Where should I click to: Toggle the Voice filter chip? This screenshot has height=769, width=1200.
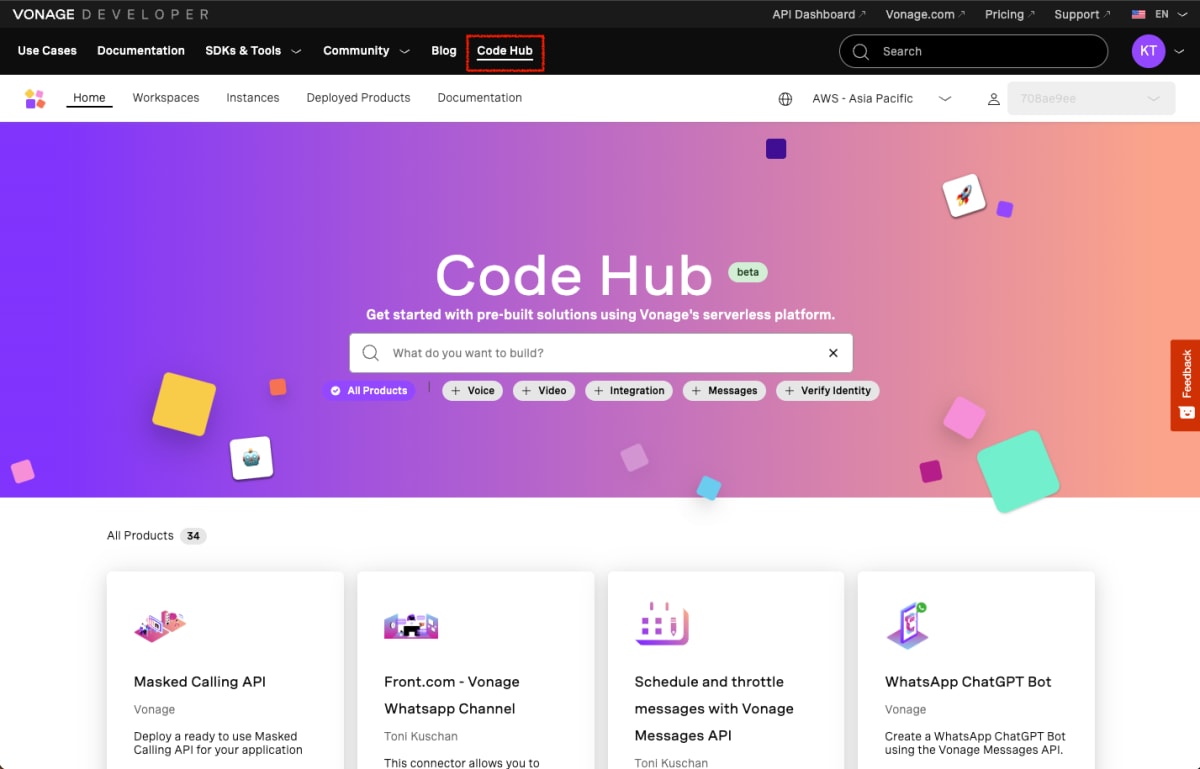(x=472, y=391)
